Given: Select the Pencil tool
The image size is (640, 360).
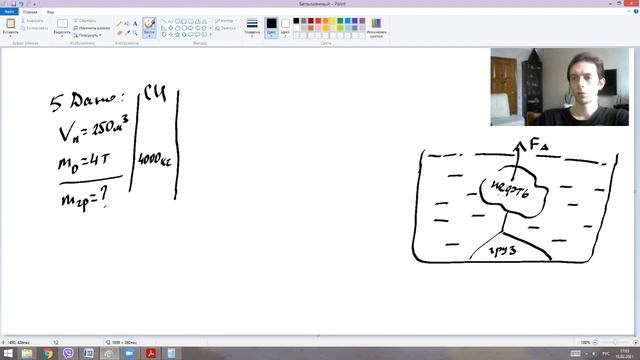Looking at the screenshot, I should (x=120, y=24).
